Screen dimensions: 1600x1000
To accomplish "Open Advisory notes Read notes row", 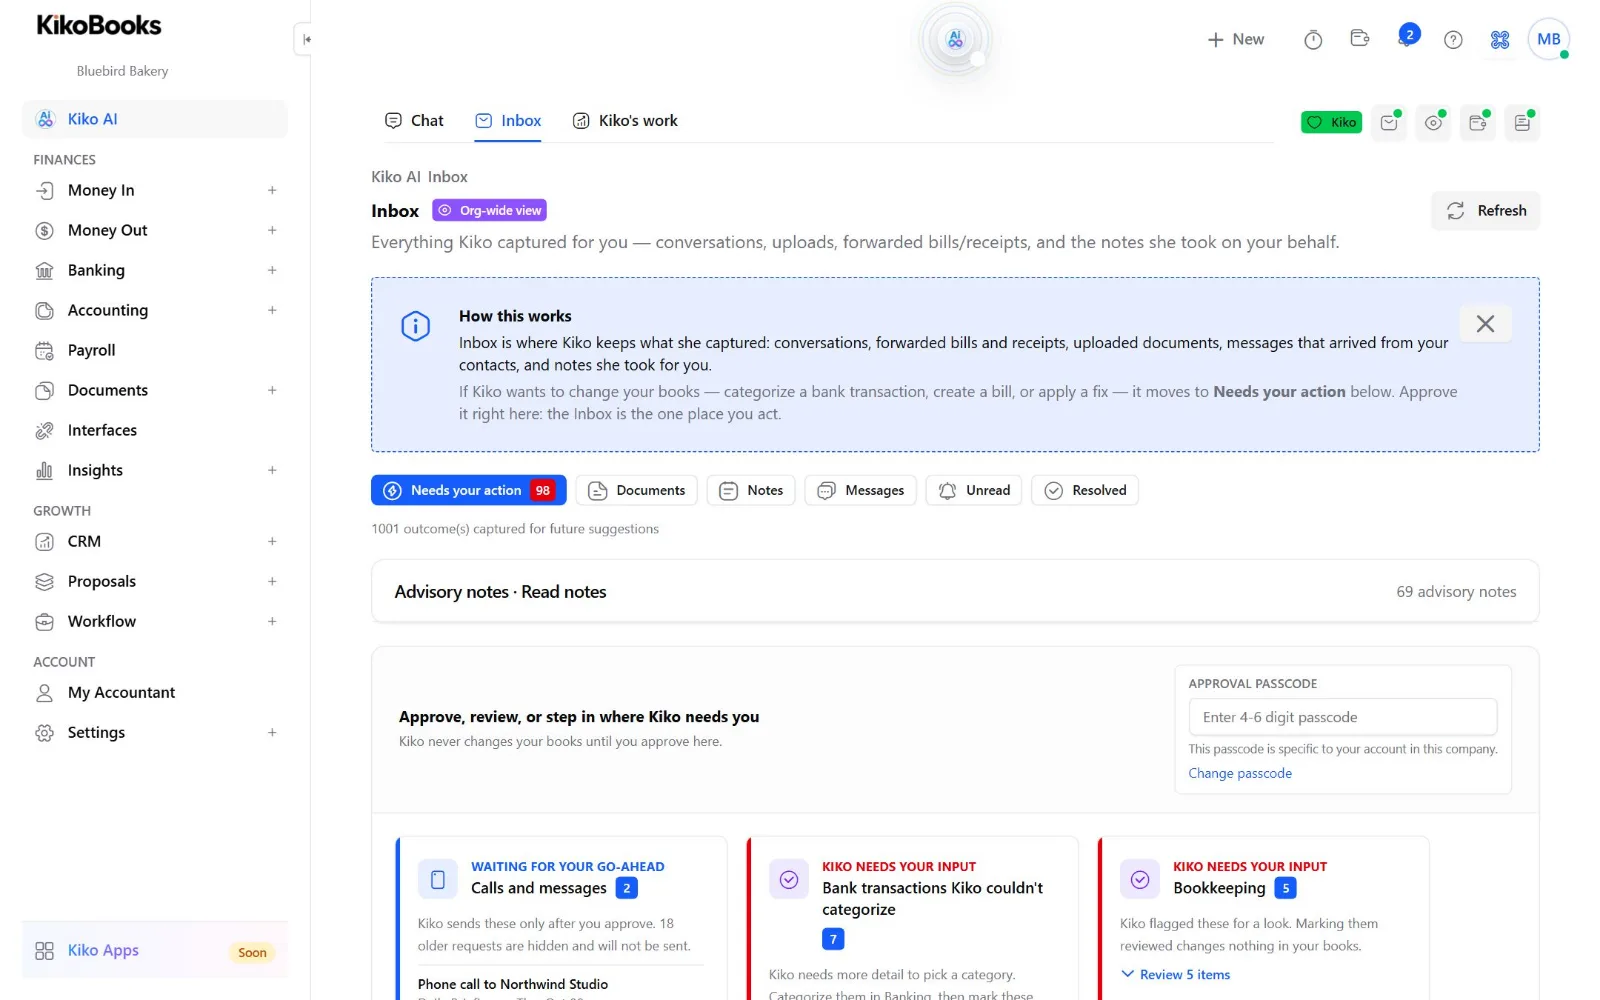I will click(955, 591).
